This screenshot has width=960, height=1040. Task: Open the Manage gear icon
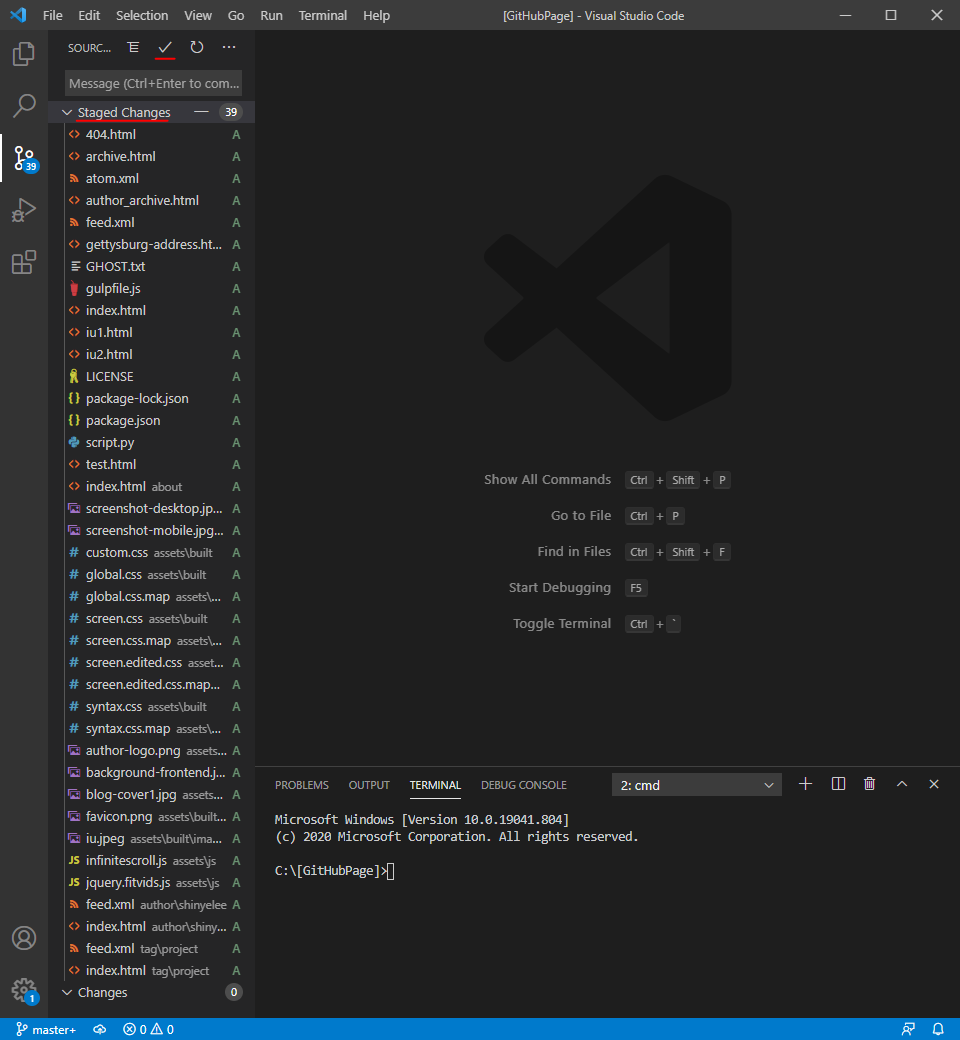click(x=24, y=990)
